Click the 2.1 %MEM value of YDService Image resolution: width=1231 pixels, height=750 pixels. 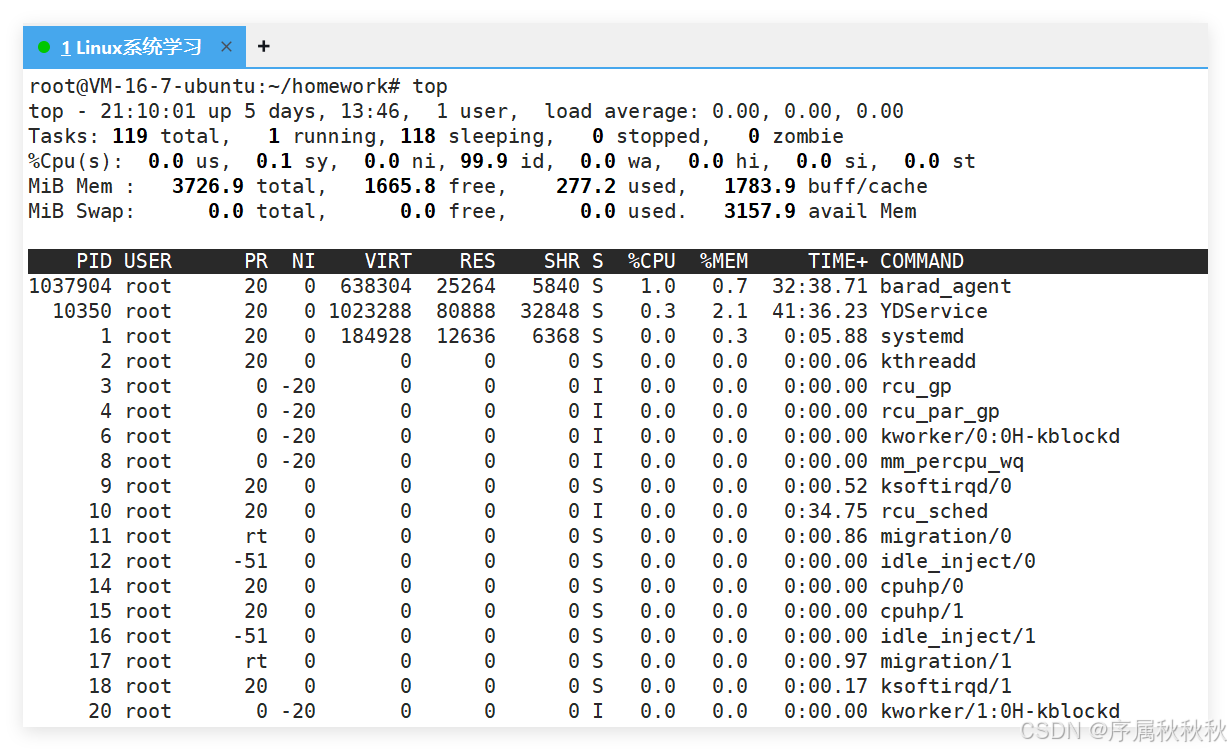pyautogui.click(x=730, y=311)
